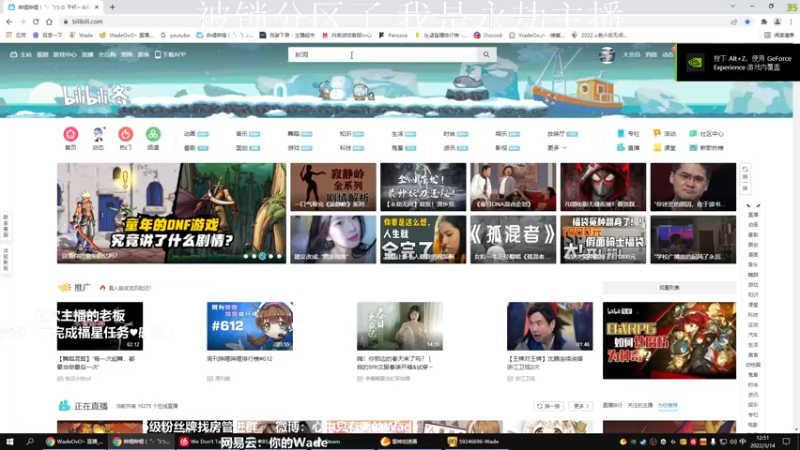Image resolution: width=800 pixels, height=450 pixels.
Task: Open the Discord bookmark
Action: click(x=488, y=35)
